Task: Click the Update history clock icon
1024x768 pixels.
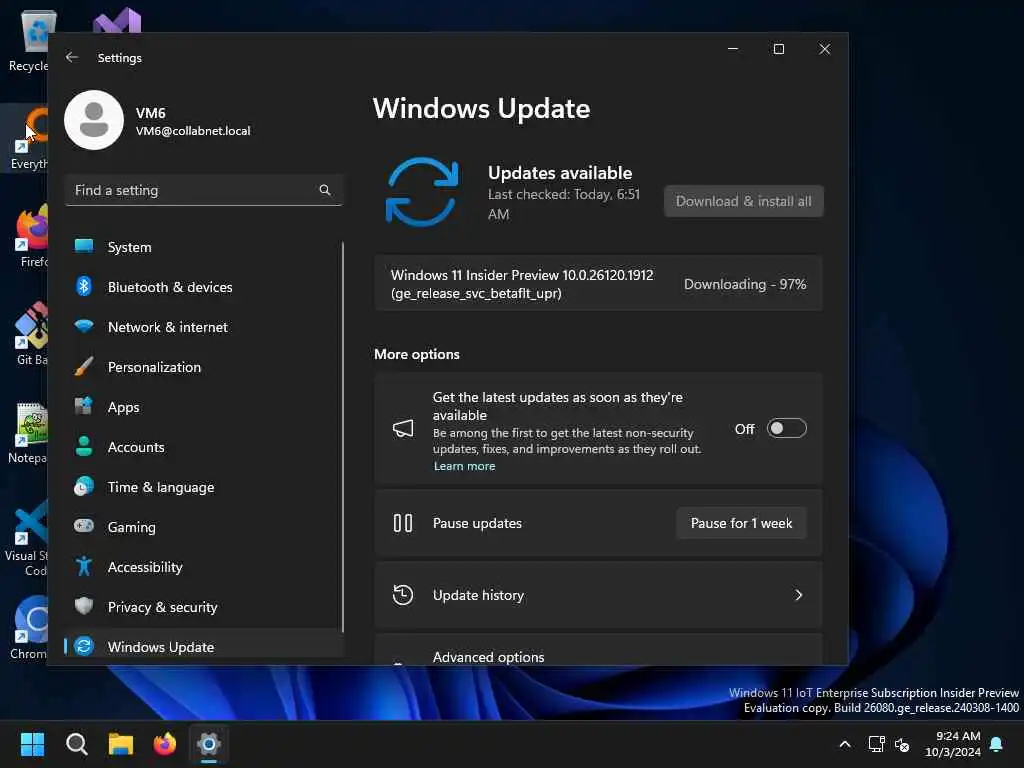Action: tap(403, 595)
